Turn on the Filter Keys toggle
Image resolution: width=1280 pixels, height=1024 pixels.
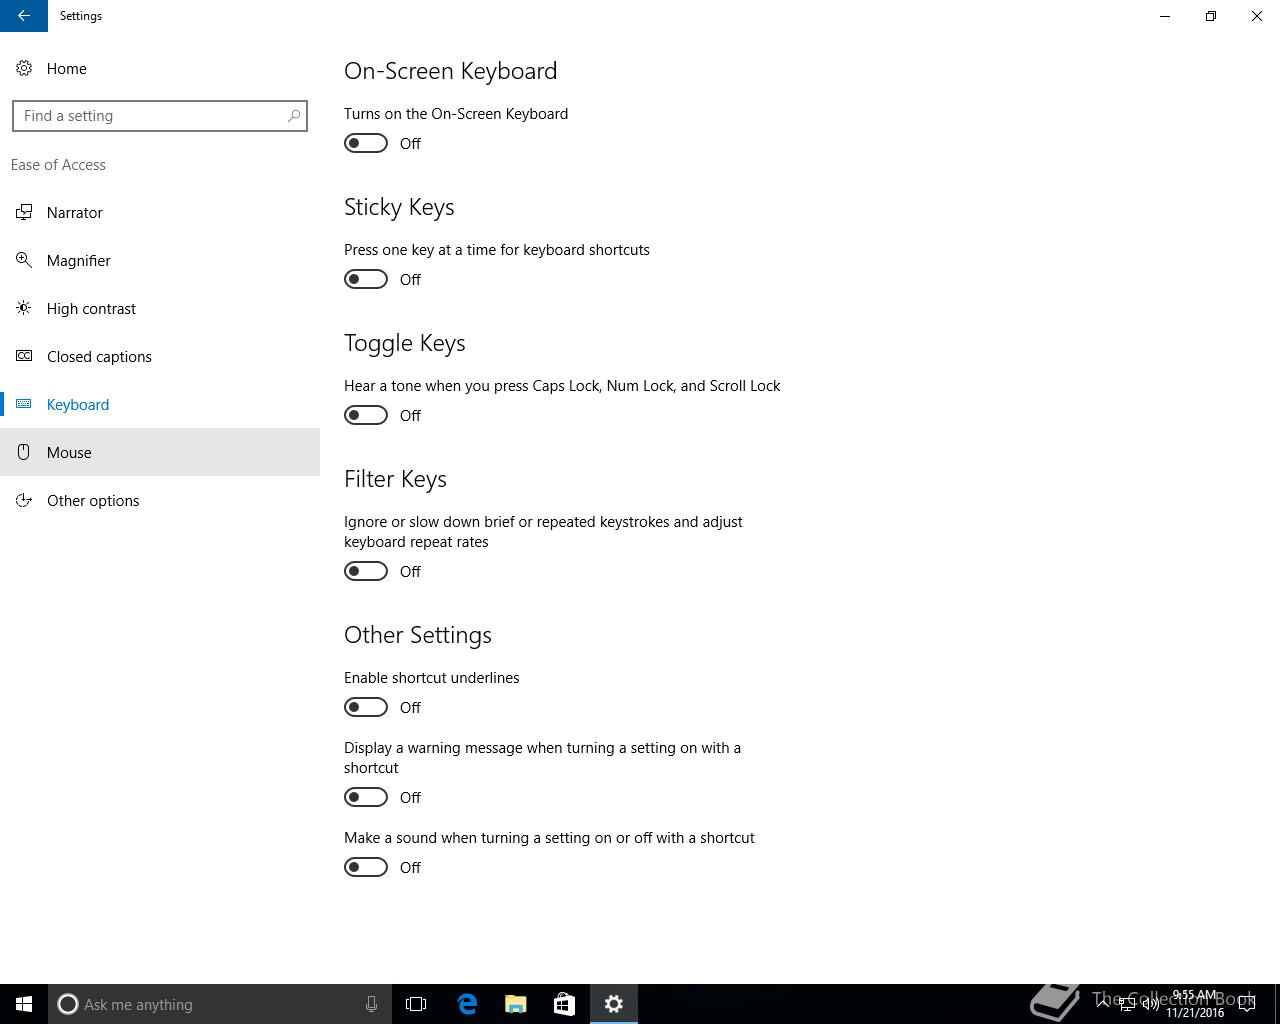(366, 571)
